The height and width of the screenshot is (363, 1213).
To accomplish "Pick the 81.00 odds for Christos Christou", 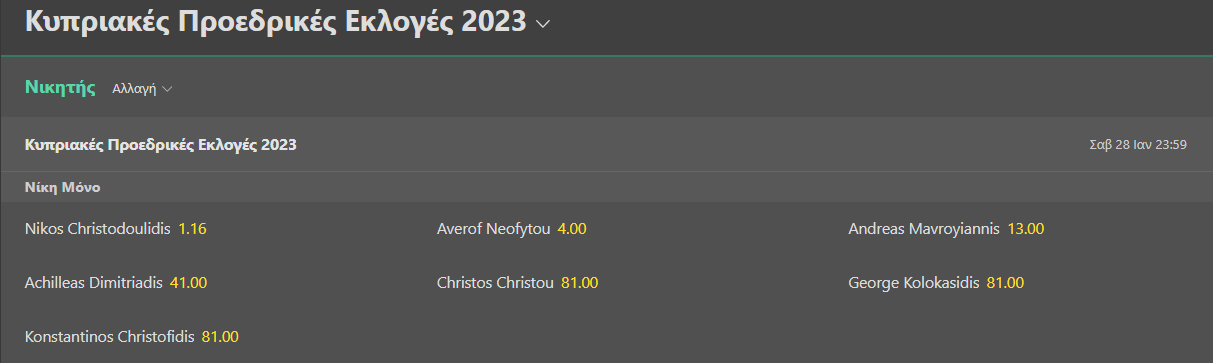I will (580, 283).
